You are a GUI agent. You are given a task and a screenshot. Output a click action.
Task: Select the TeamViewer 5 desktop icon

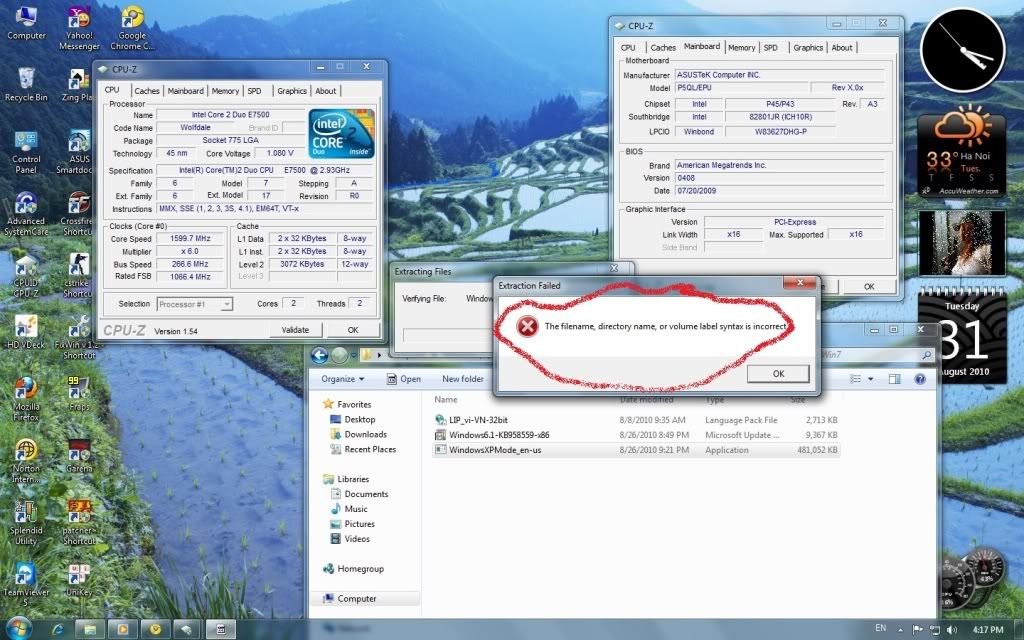coord(26,584)
